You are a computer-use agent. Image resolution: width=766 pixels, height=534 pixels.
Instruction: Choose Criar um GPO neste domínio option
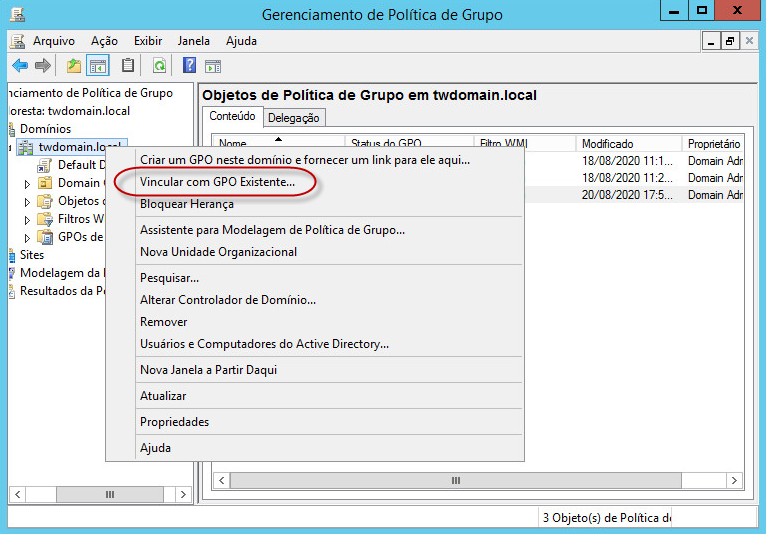coord(305,160)
